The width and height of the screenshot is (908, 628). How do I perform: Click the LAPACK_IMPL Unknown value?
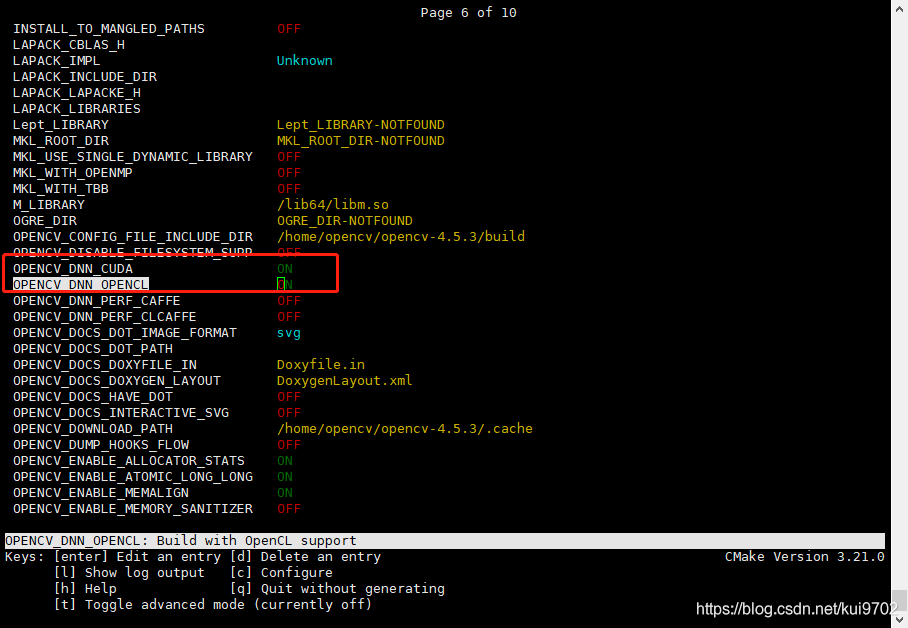pos(305,61)
